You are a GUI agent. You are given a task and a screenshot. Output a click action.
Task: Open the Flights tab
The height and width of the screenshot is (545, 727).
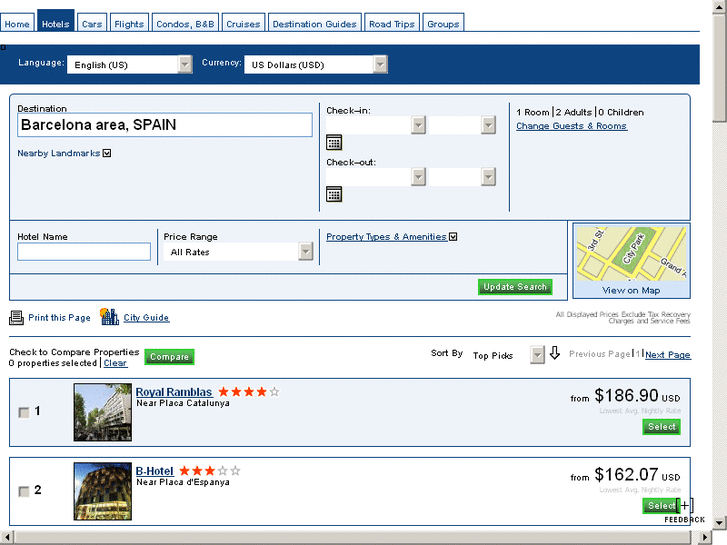[x=129, y=23]
